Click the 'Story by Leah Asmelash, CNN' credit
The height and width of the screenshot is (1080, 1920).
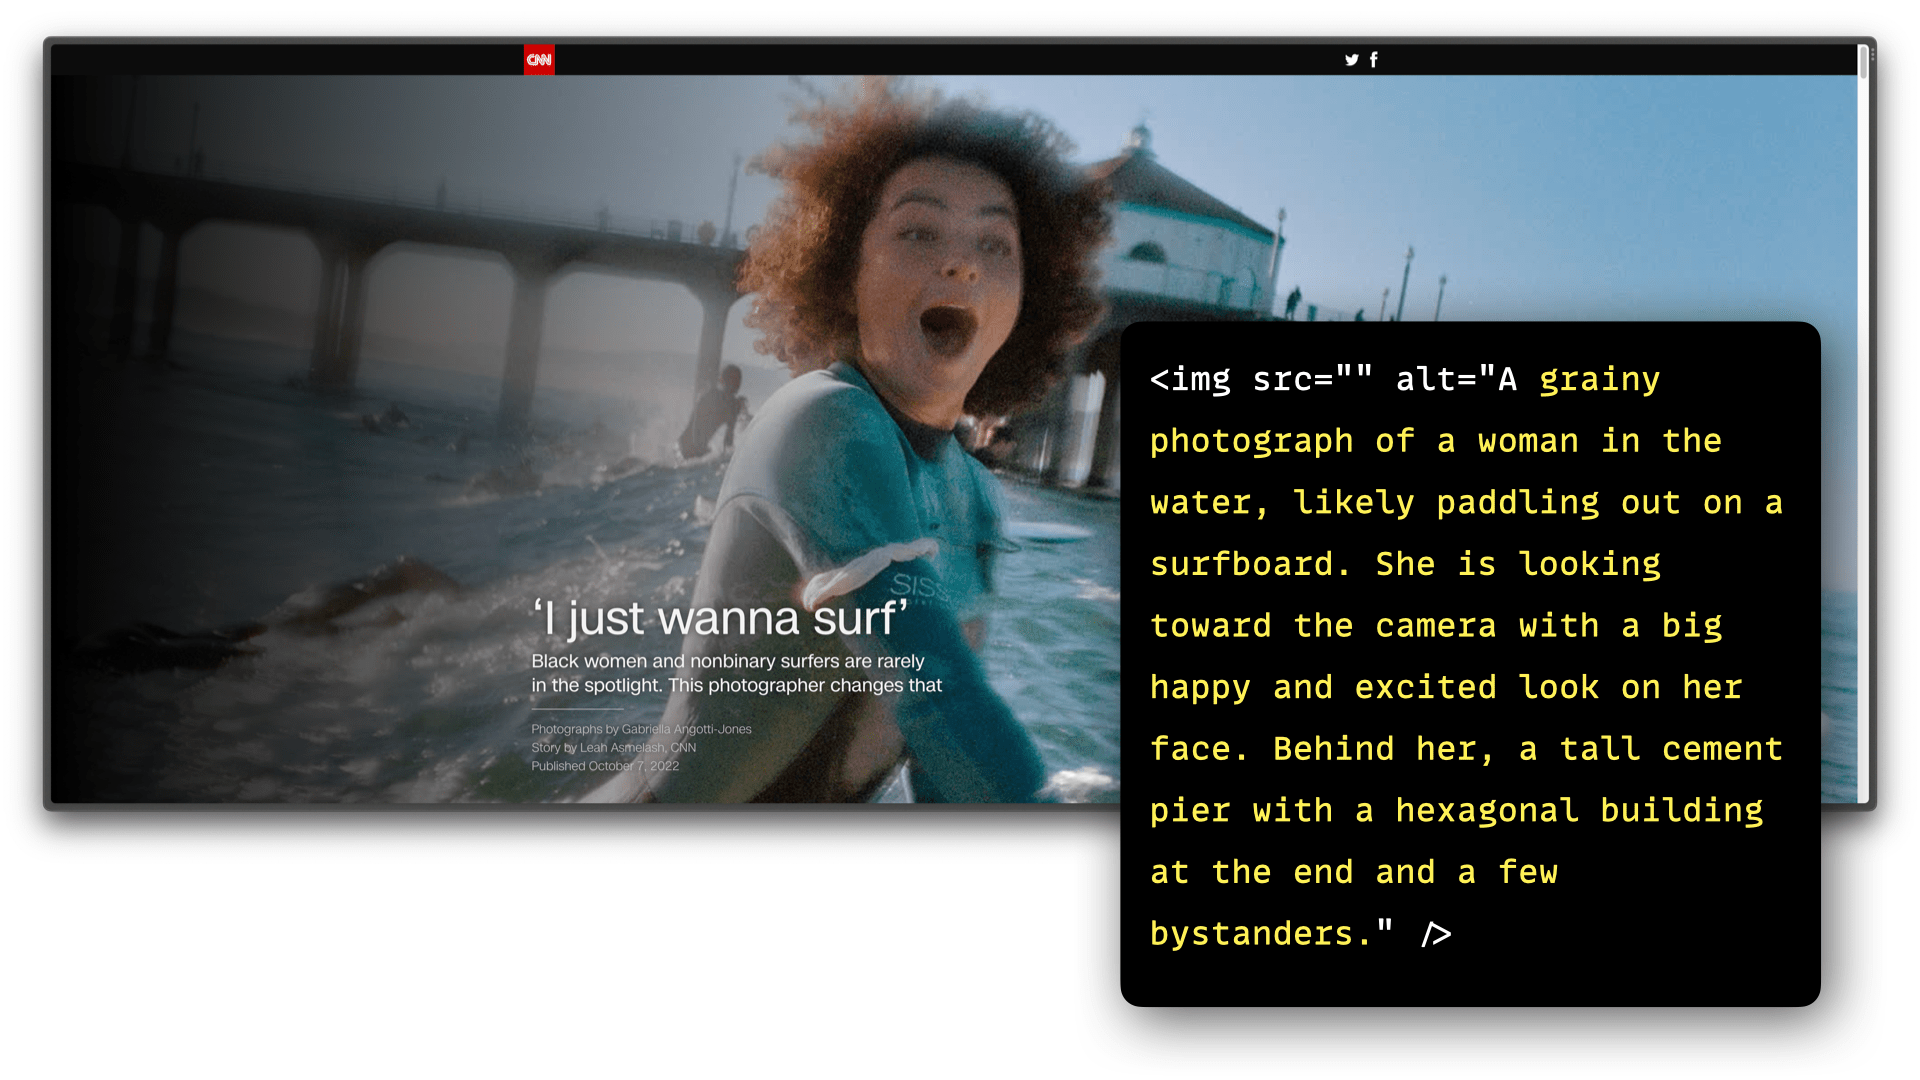pos(613,747)
